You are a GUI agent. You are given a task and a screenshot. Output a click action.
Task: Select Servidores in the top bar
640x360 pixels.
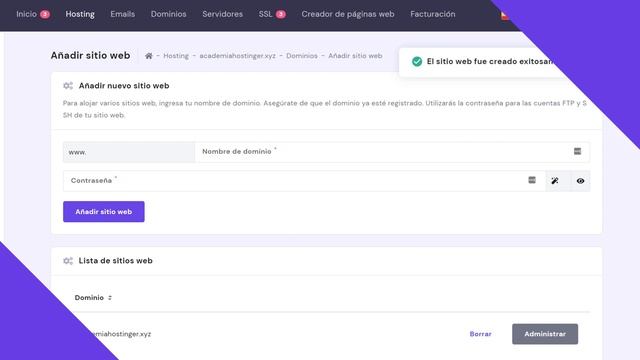222,14
